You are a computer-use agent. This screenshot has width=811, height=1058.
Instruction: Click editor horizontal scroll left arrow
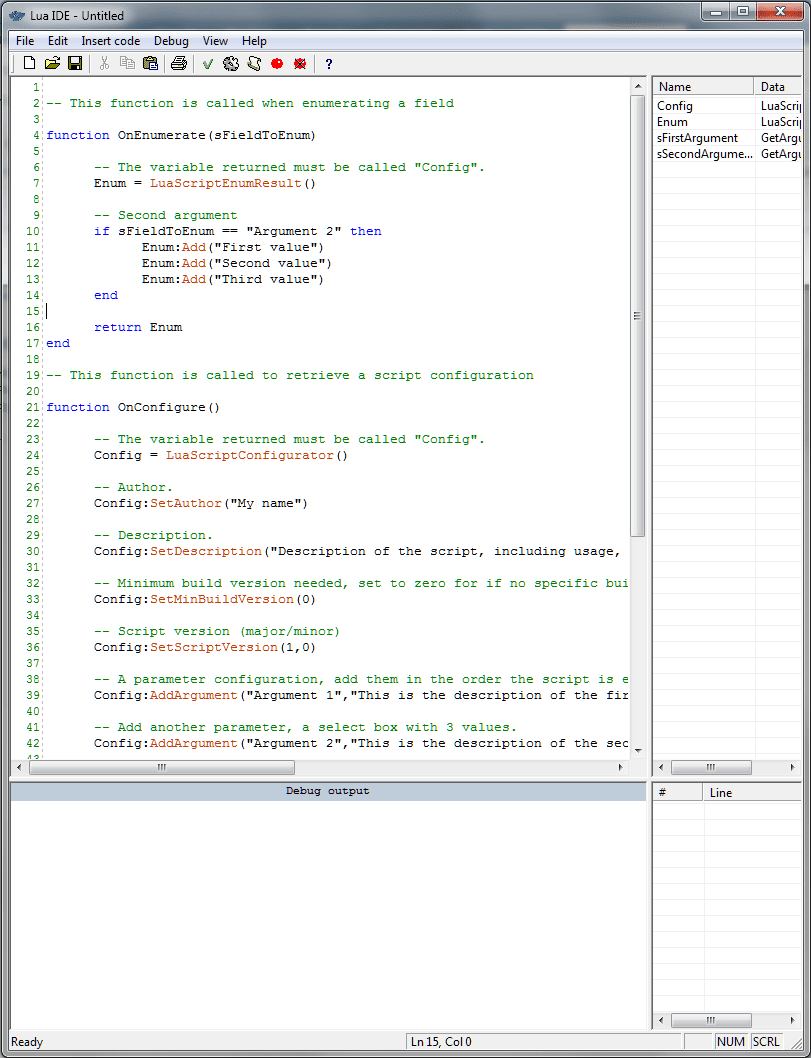(x=19, y=767)
